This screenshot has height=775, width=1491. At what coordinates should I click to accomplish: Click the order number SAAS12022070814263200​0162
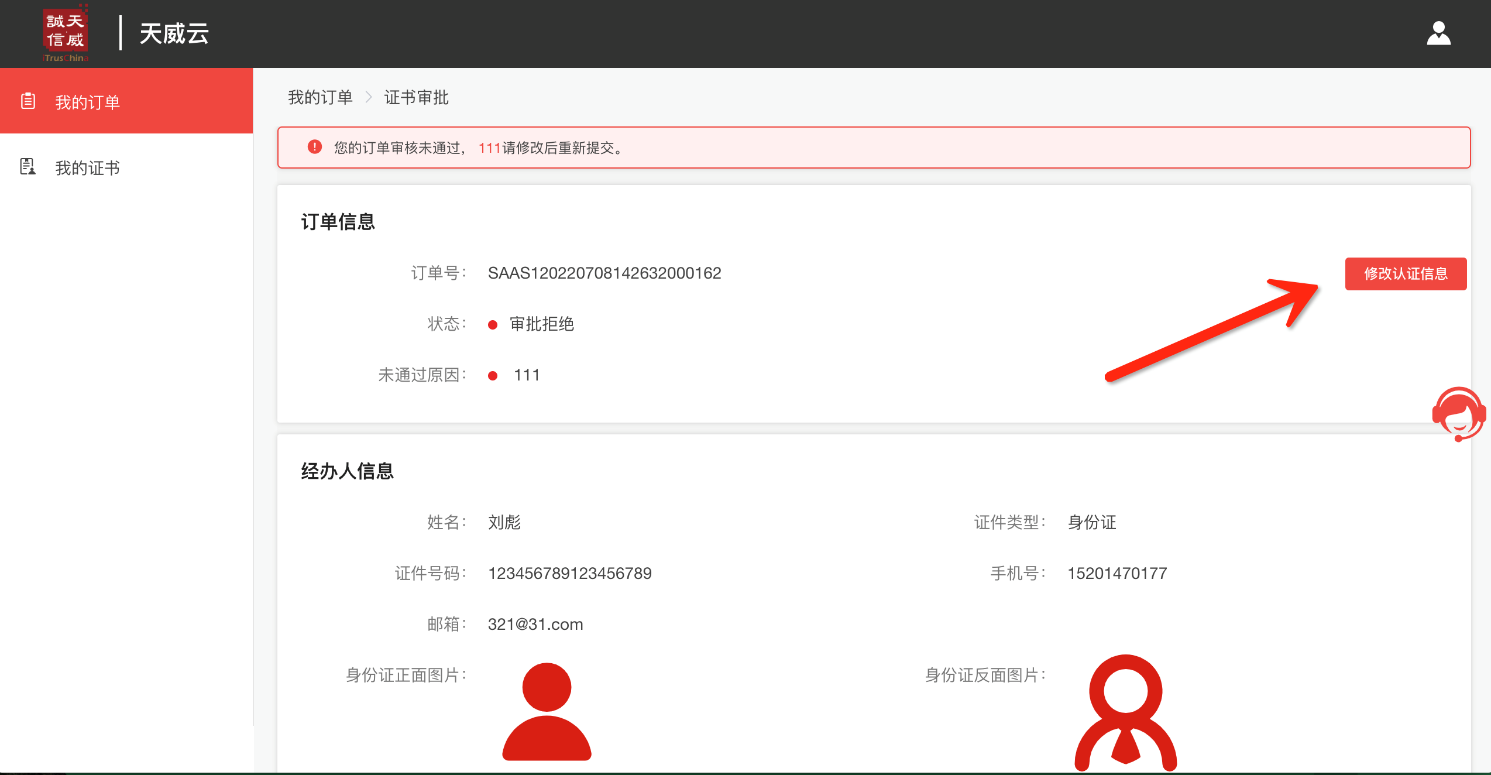click(x=604, y=273)
